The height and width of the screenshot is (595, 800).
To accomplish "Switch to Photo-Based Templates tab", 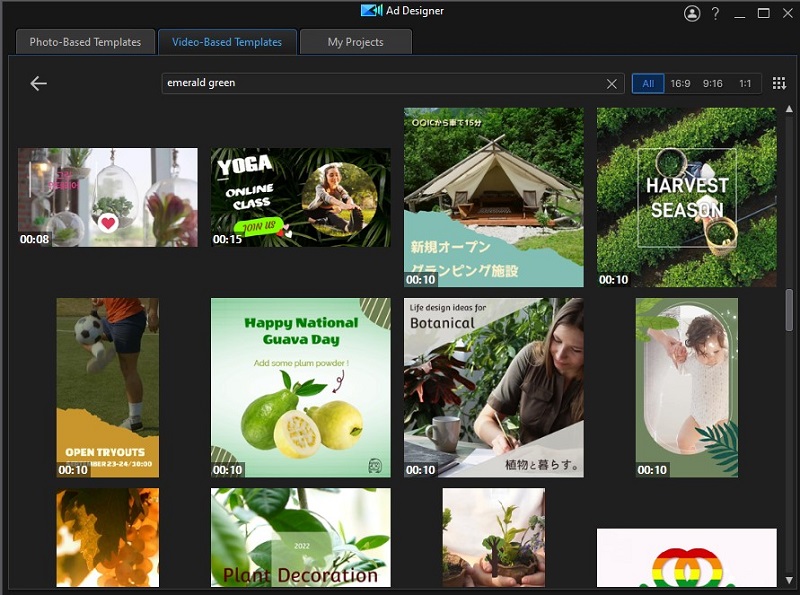I will [85, 42].
